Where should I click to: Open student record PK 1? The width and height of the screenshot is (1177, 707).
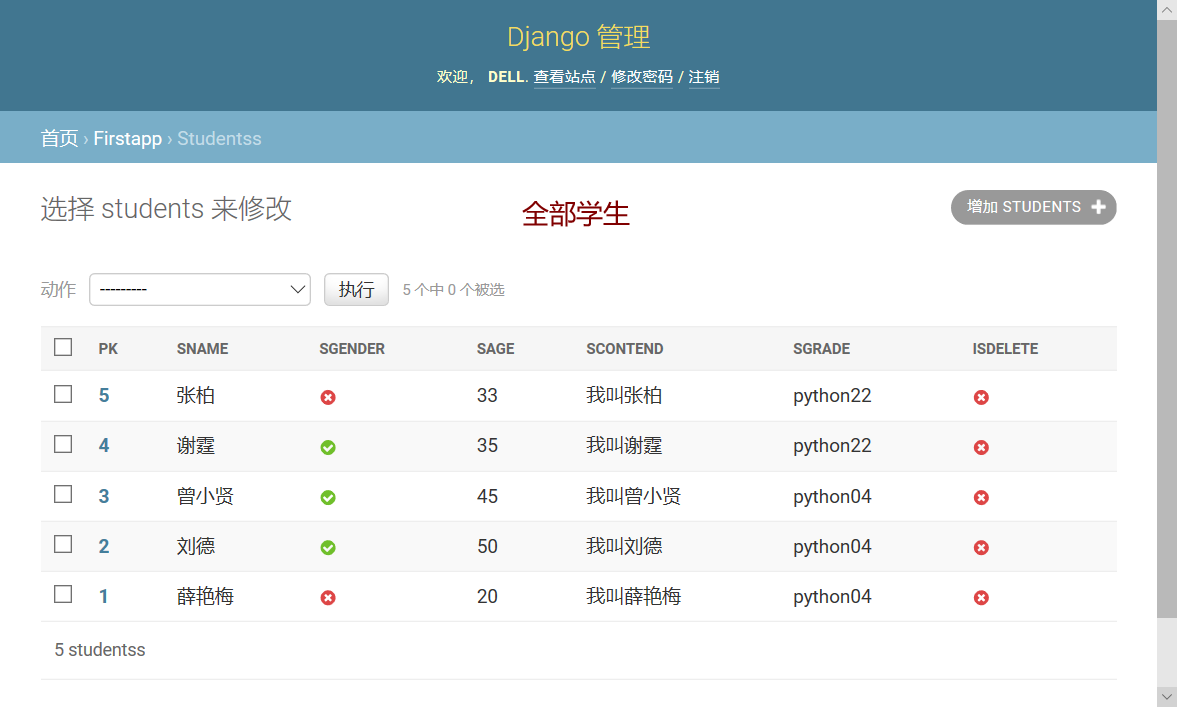(x=104, y=597)
